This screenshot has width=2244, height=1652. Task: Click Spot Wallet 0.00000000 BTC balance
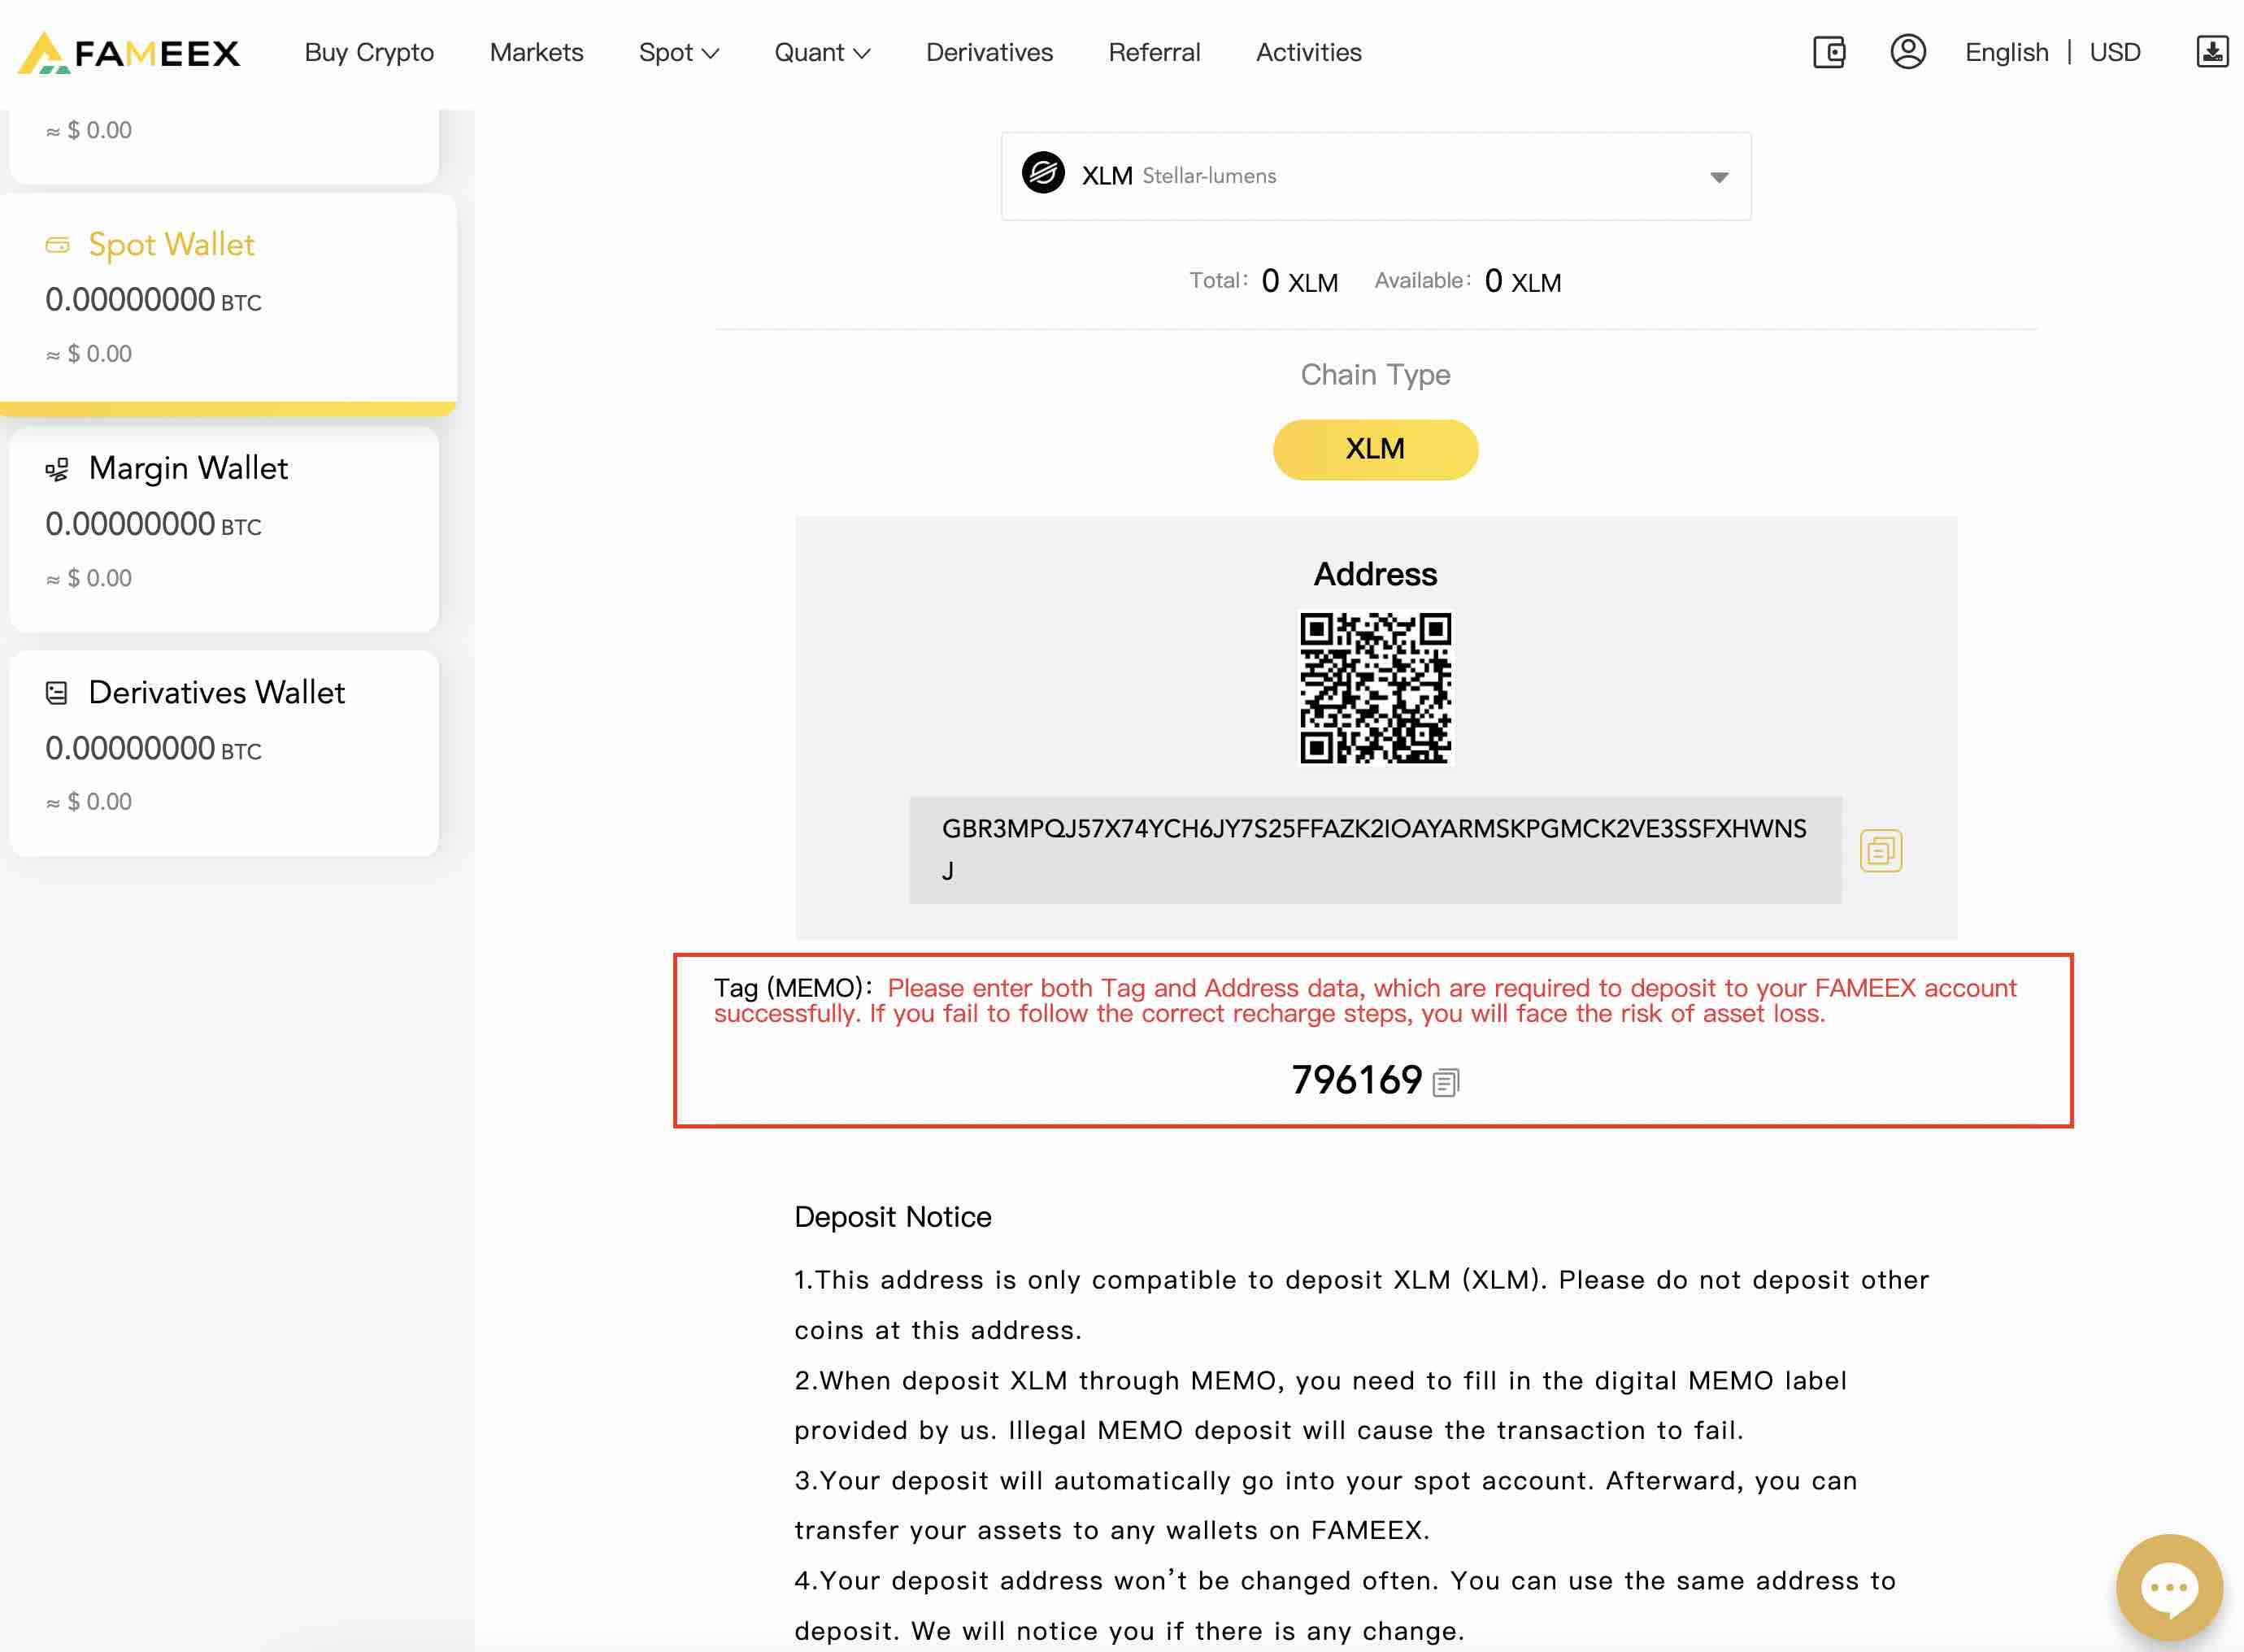[153, 300]
